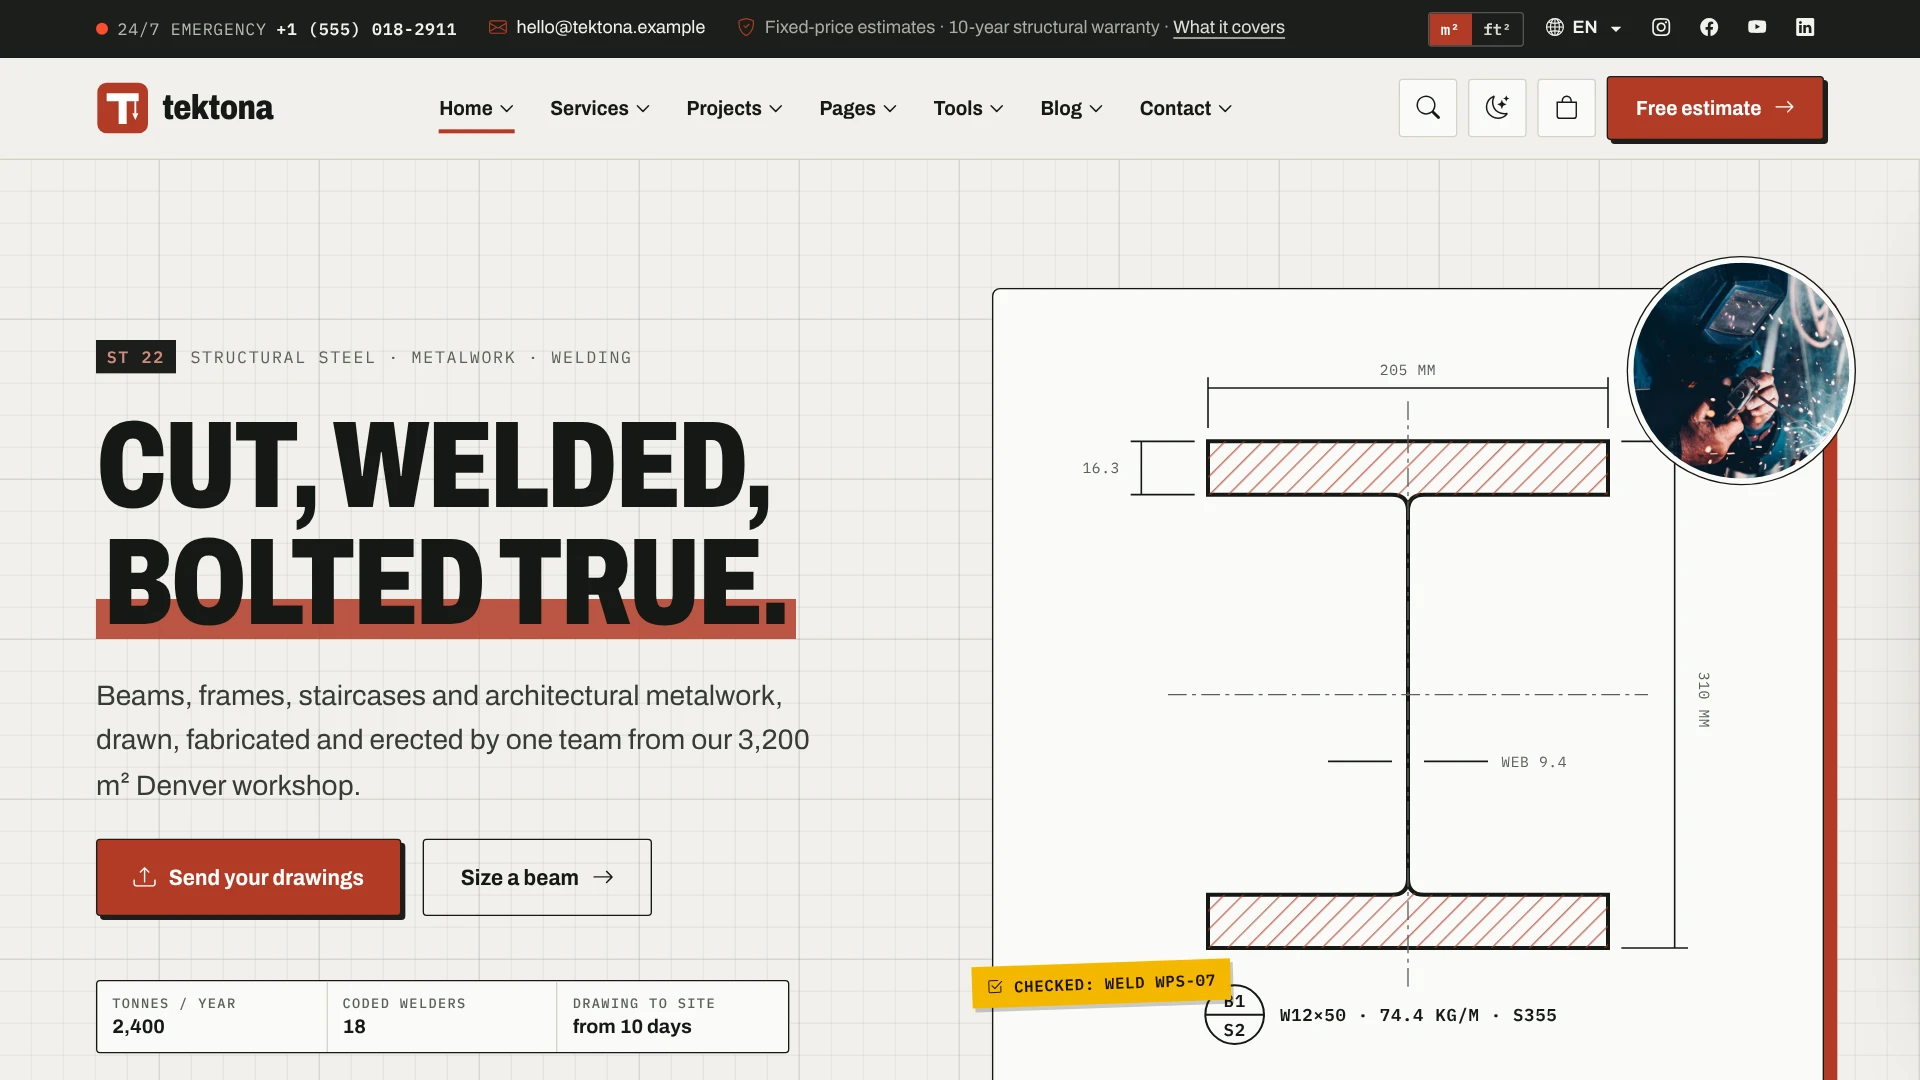Call the emergency number +1 (555) 018-2911
Screen dimensions: 1920x1080
pyautogui.click(x=366, y=29)
